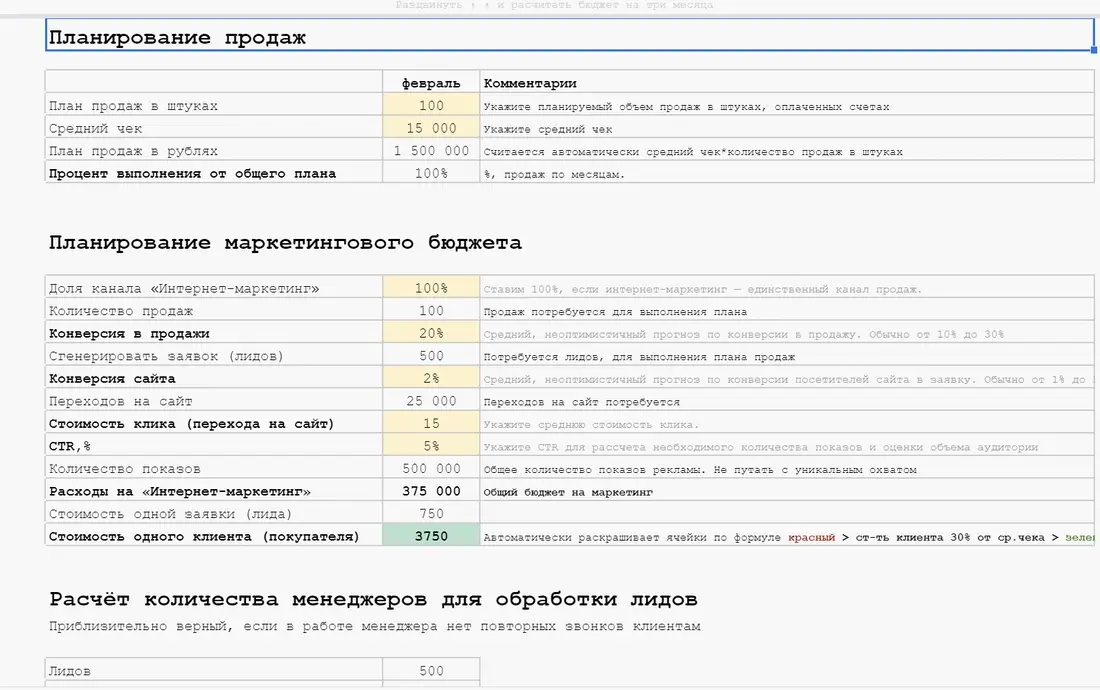The width and height of the screenshot is (1100, 690).
Task: Select the 'Лидов' row label
Action: [x=69, y=671]
